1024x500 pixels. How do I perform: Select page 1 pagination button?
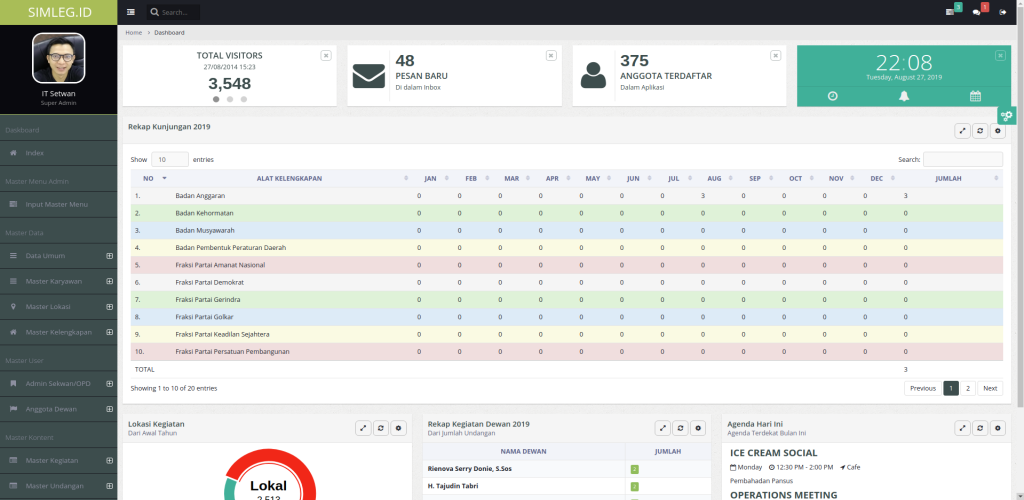click(951, 388)
